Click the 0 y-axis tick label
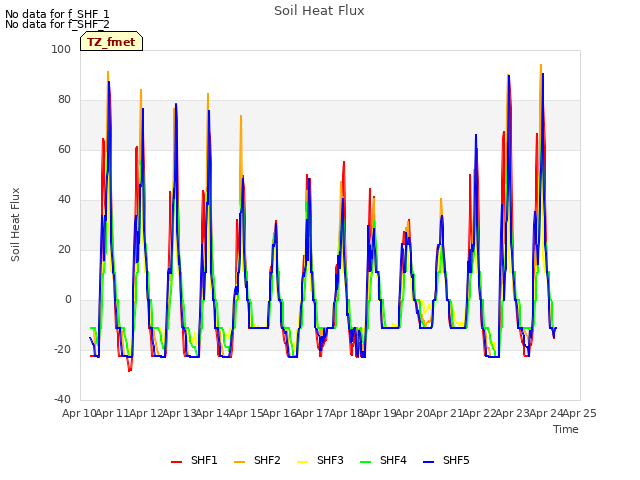640x480 pixels. click(x=68, y=300)
